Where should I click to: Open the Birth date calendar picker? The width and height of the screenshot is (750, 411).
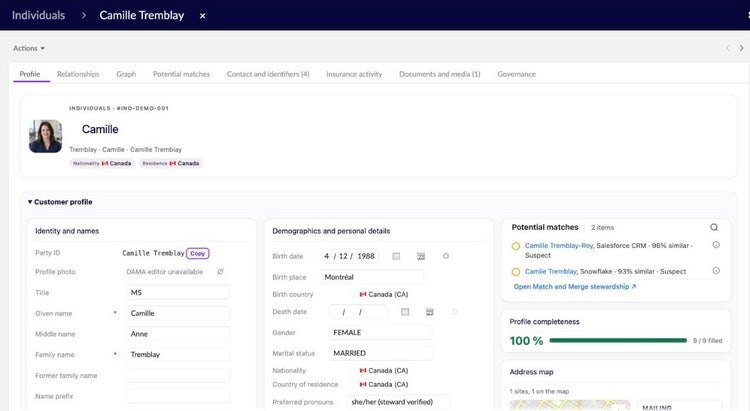pyautogui.click(x=396, y=256)
